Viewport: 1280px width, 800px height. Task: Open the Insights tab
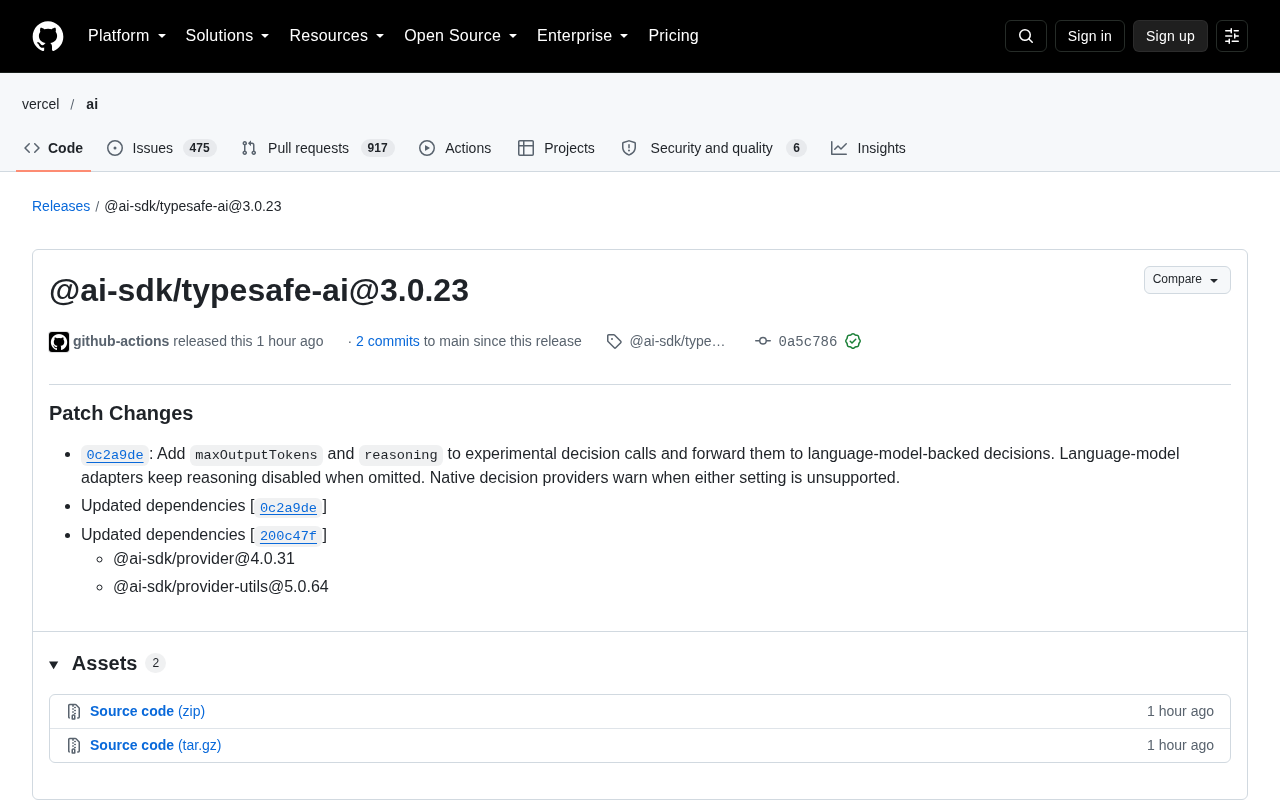[868, 148]
